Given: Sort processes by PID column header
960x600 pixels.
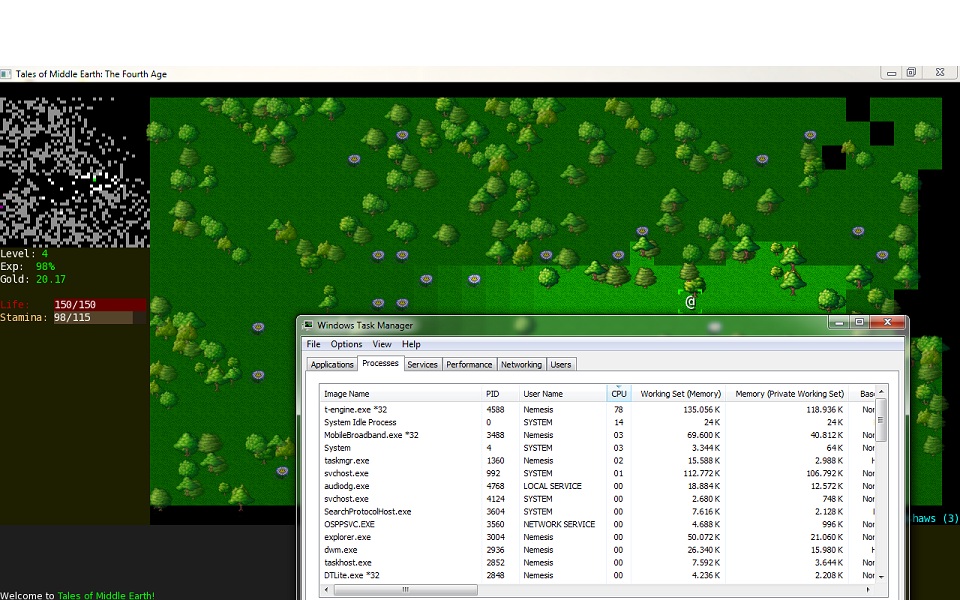Looking at the screenshot, I should point(500,394).
